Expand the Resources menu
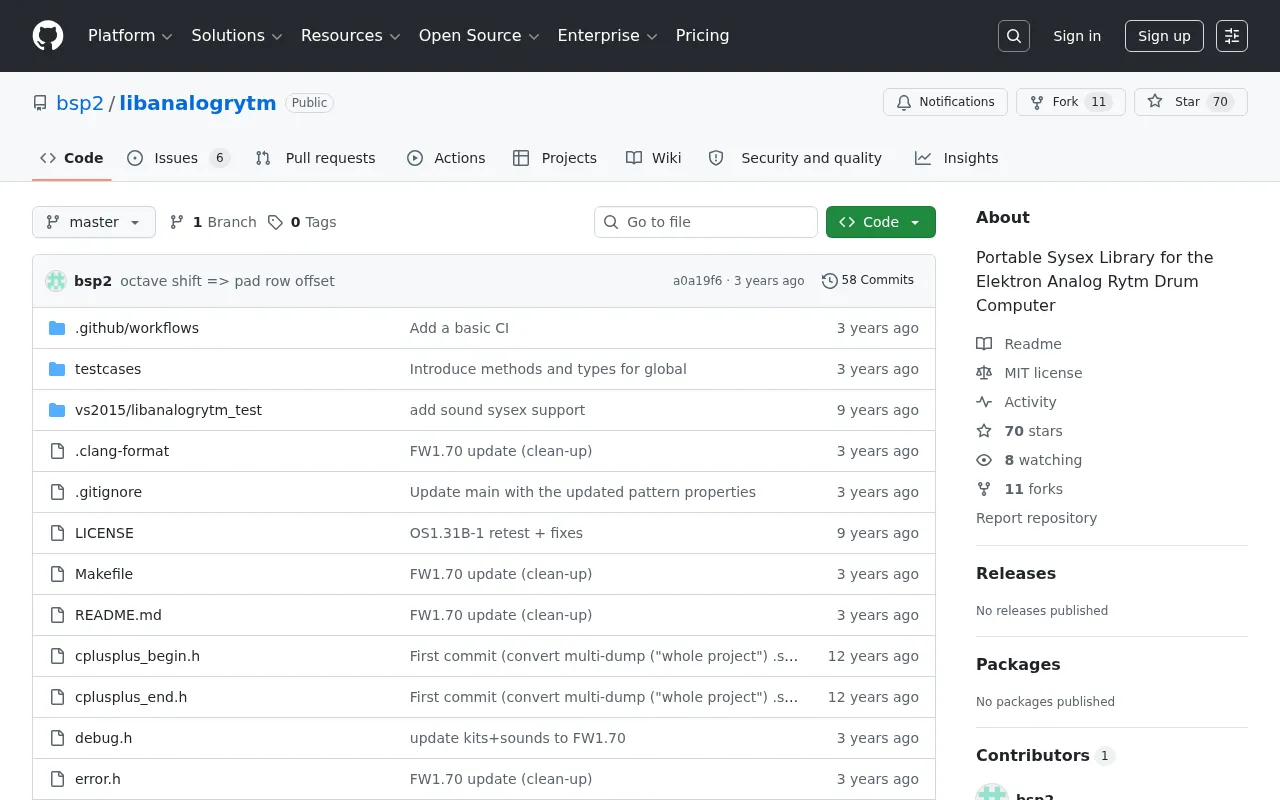Image resolution: width=1280 pixels, height=800 pixels. [351, 36]
